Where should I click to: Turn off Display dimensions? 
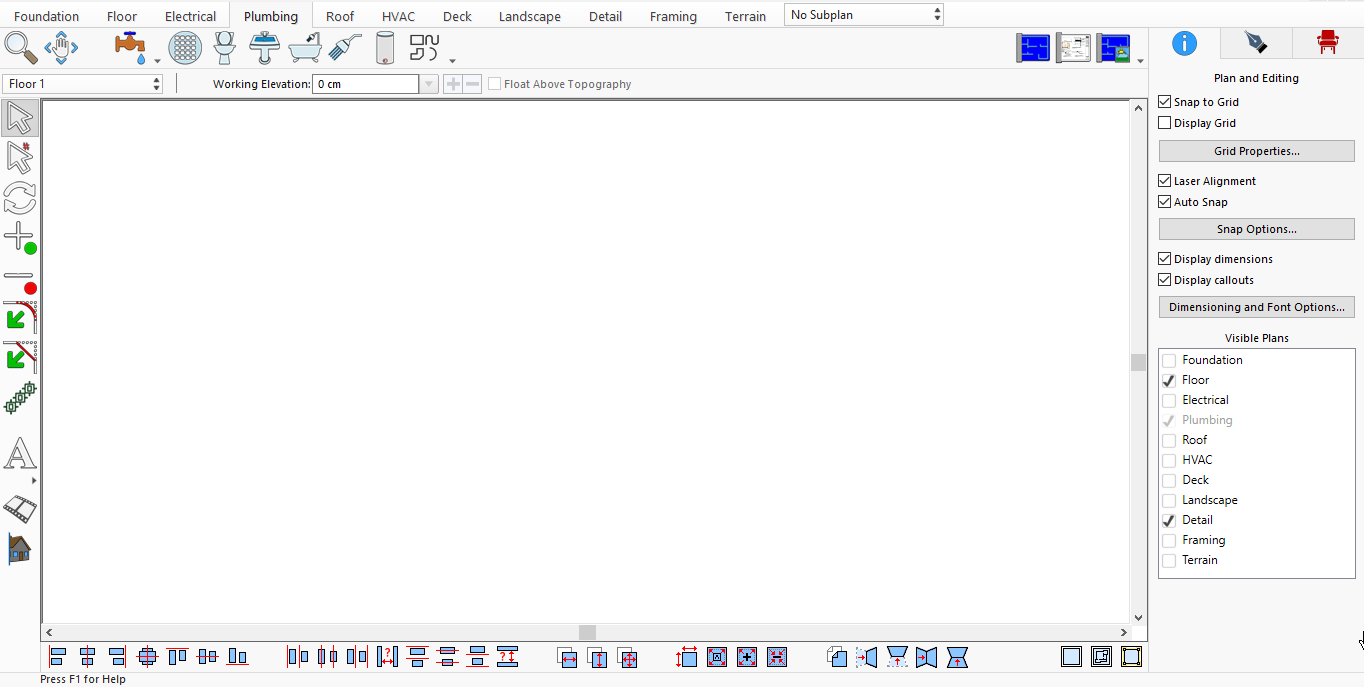(x=1164, y=259)
